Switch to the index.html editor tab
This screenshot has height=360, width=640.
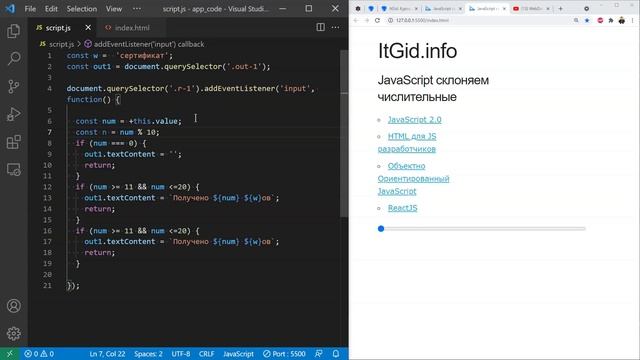coord(132,28)
